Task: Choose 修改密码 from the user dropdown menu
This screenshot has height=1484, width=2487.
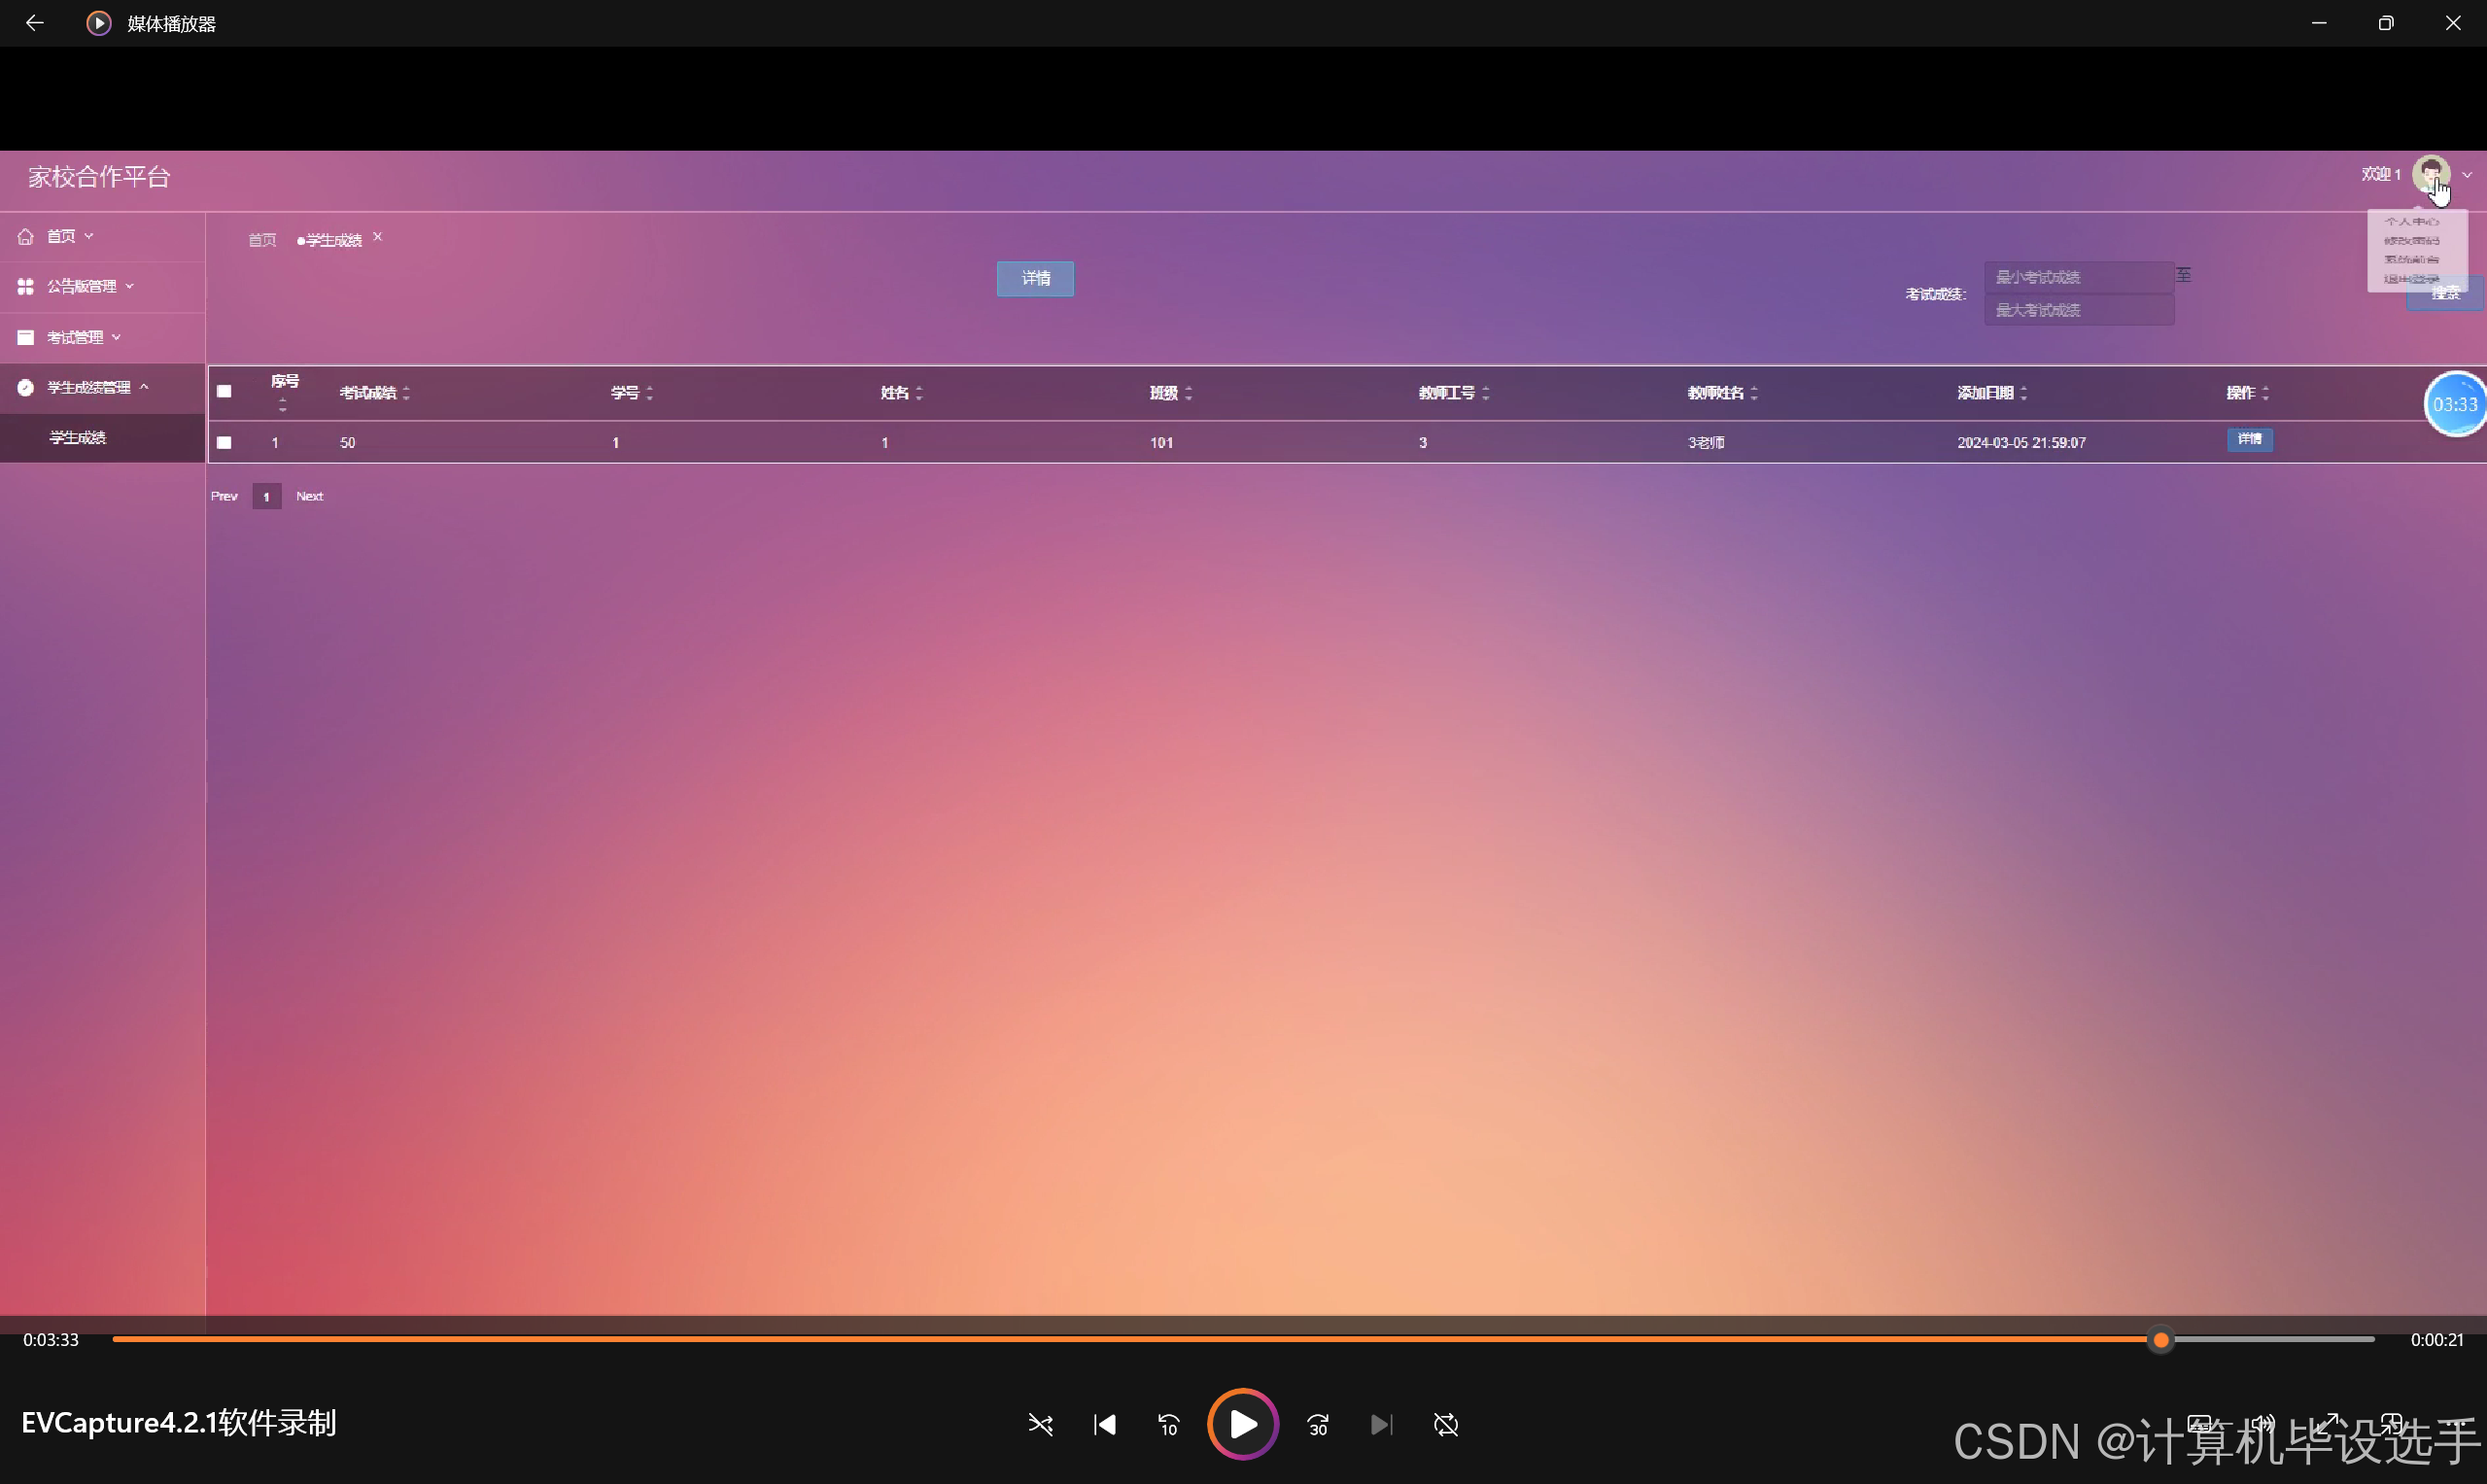Action: [x=2411, y=241]
